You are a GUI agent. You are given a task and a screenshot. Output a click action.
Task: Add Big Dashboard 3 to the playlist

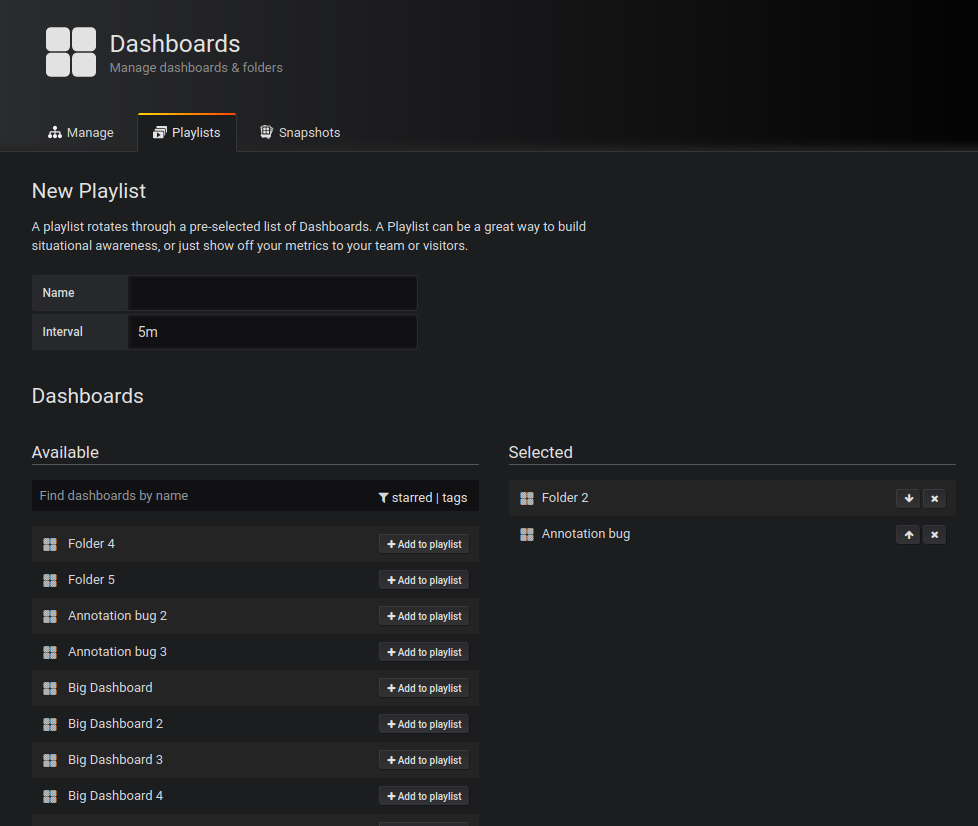[x=423, y=759]
